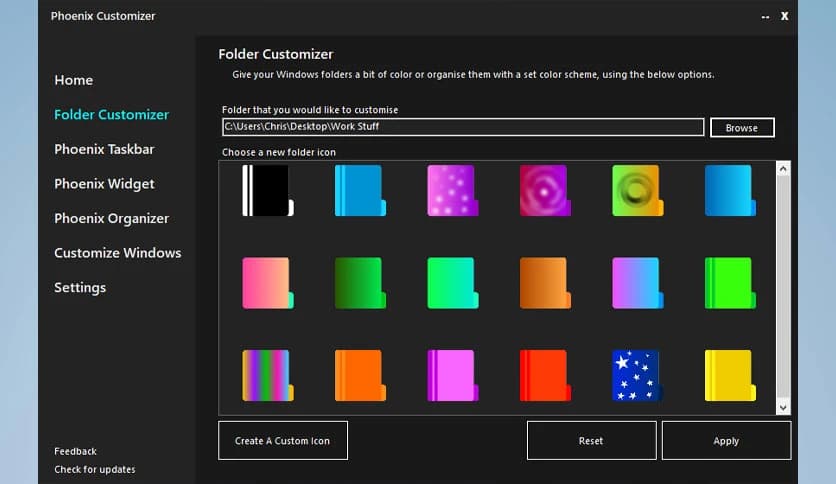Apply the selected folder icon

pyautogui.click(x=726, y=440)
